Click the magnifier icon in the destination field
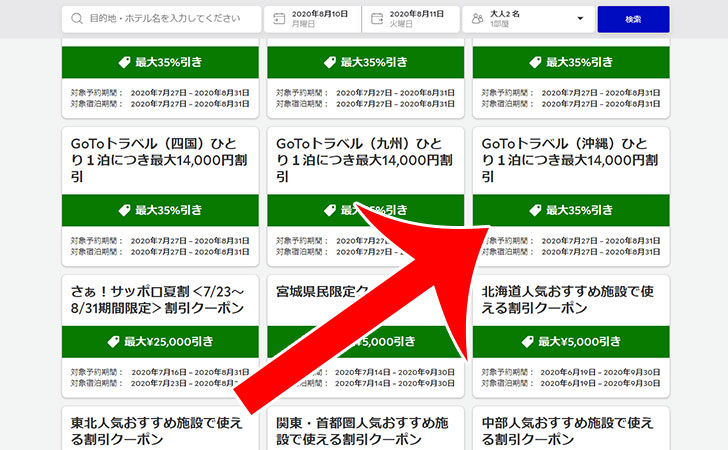Viewport: 728px width, 450px height. [77, 19]
